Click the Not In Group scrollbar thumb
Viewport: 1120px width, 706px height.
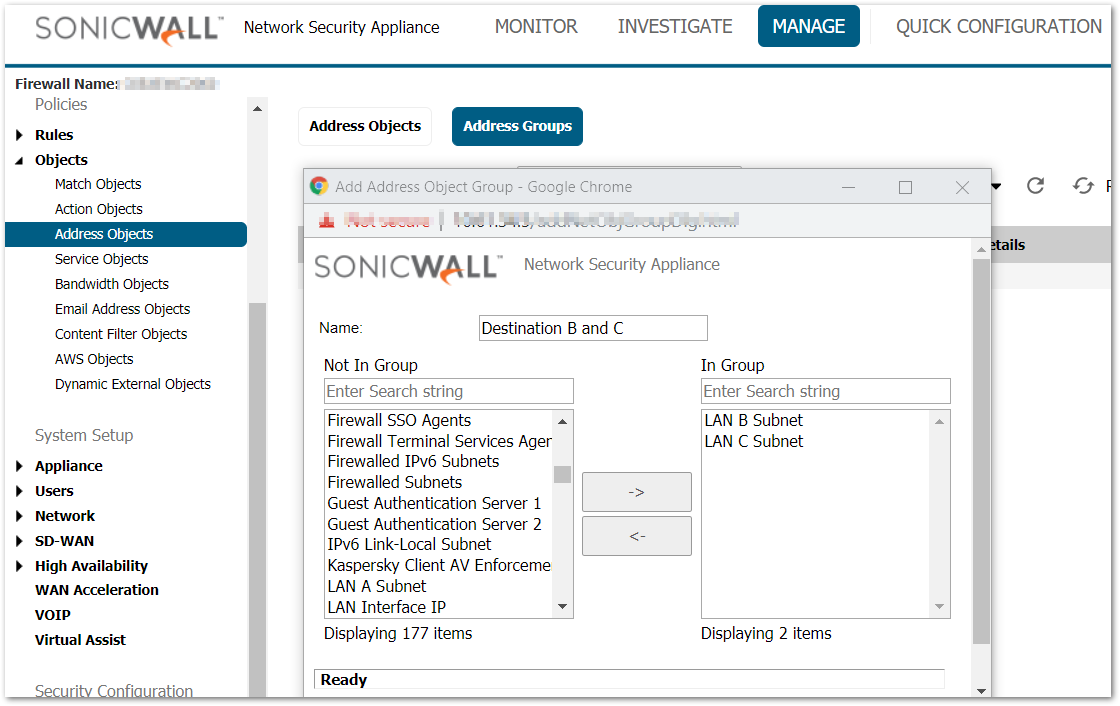point(562,474)
